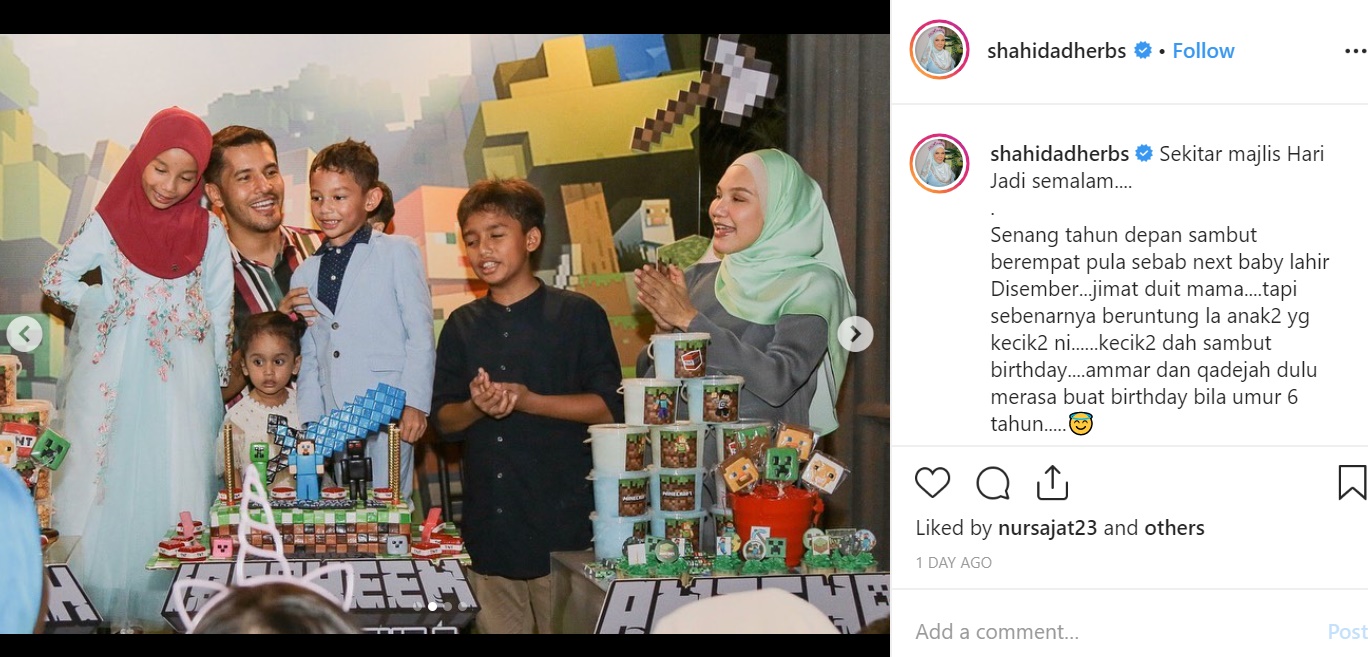The width and height of the screenshot is (1368, 657).
Task: Open the profile picture in the post header
Action: pyautogui.click(x=939, y=49)
